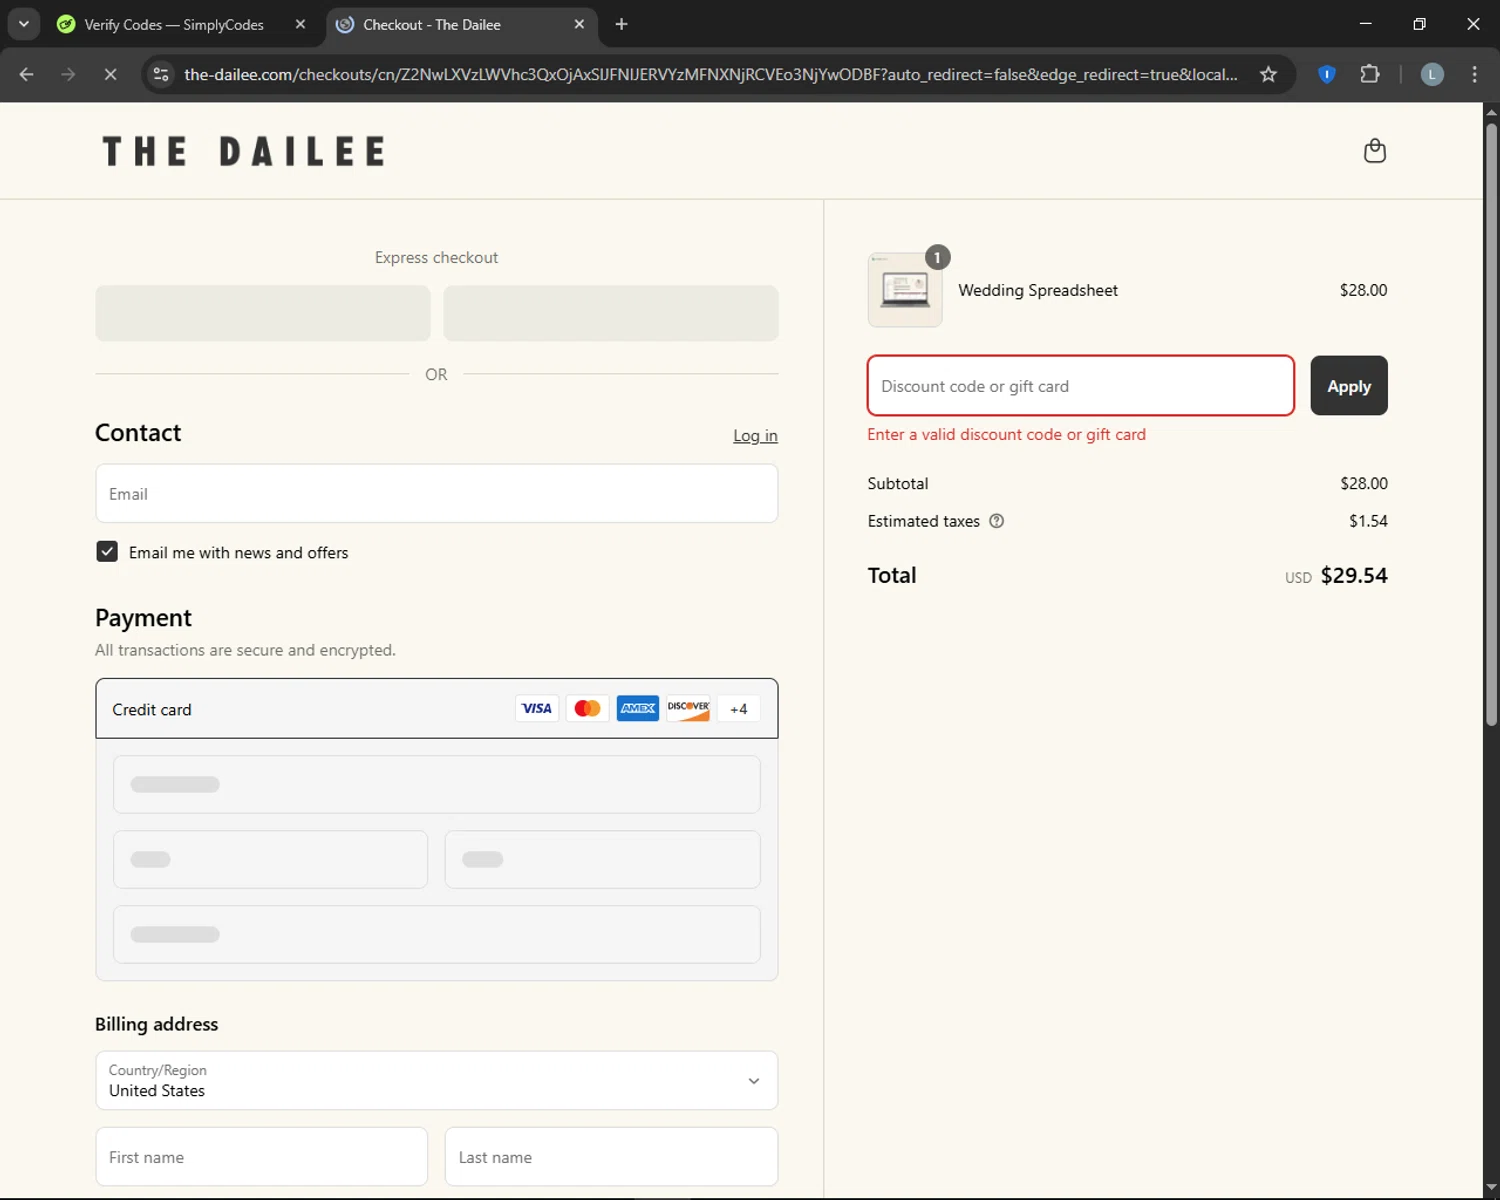Focus the First name field
This screenshot has width=1500, height=1200.
pos(261,1157)
